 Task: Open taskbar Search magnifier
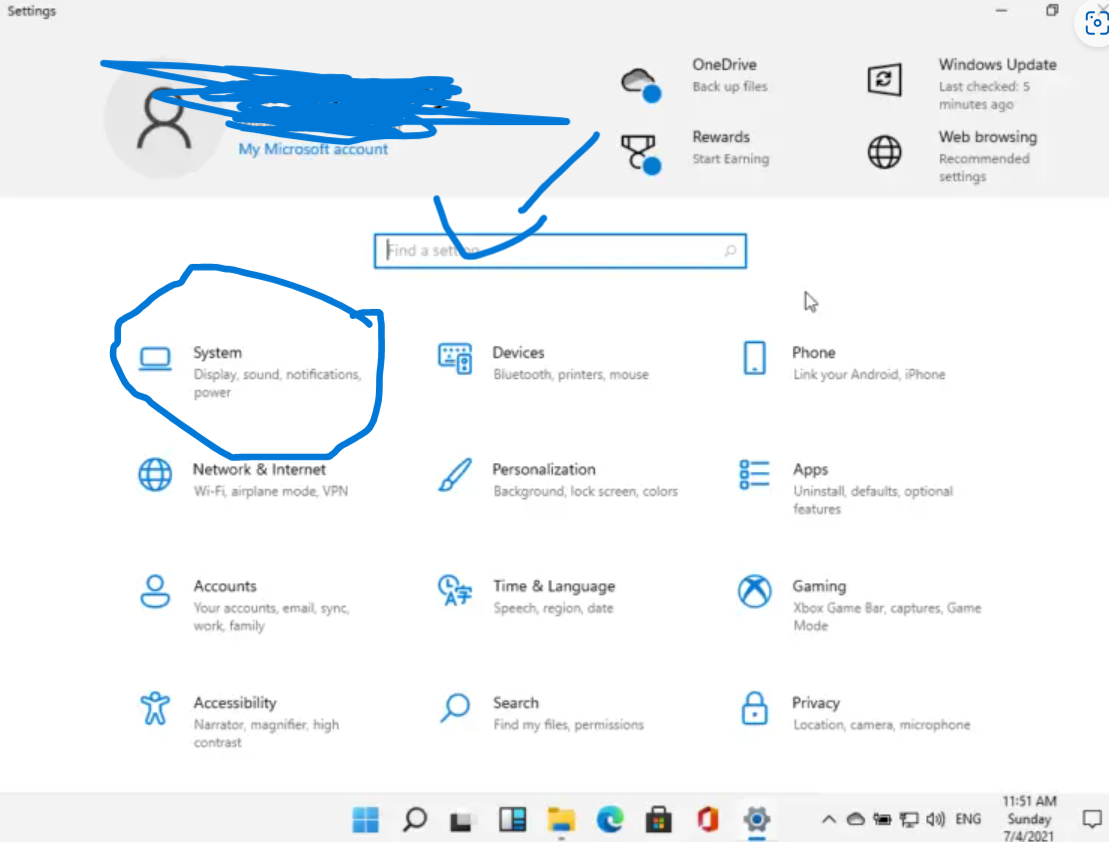point(414,820)
